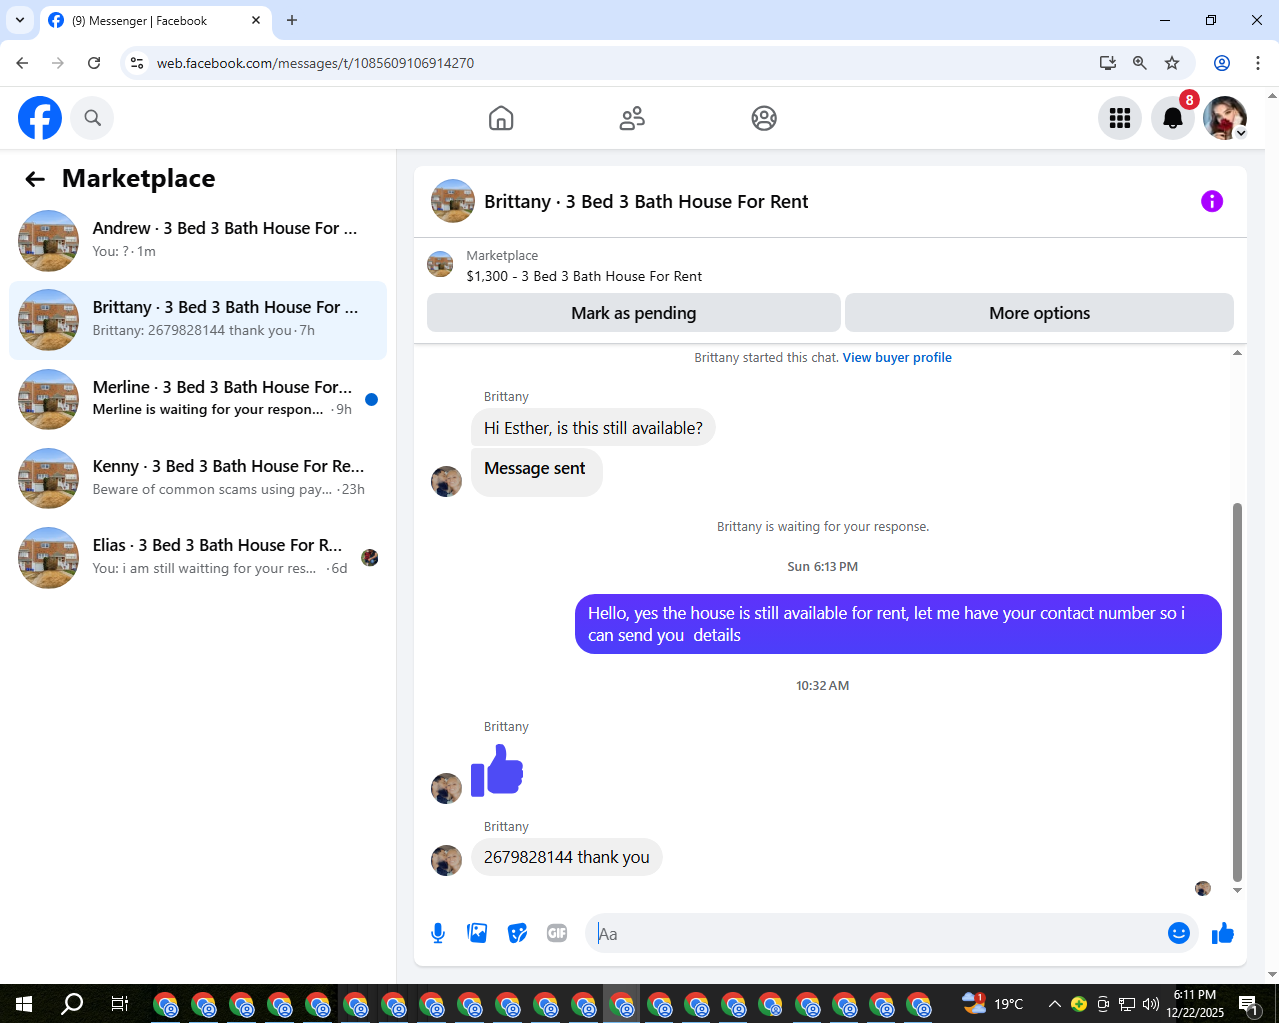This screenshot has height=1023, width=1279.
Task: Click the purple sent message bubble
Action: [x=898, y=624]
